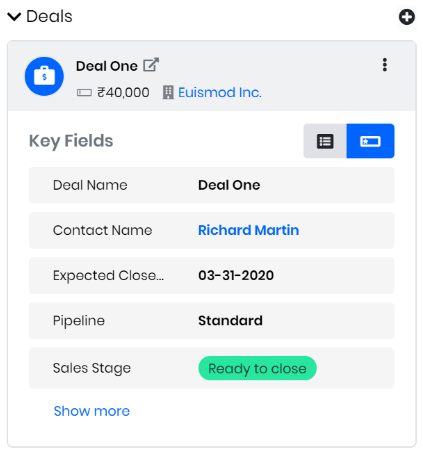The image size is (423, 449).
Task: Click Show more to expand fields
Action: [92, 411]
